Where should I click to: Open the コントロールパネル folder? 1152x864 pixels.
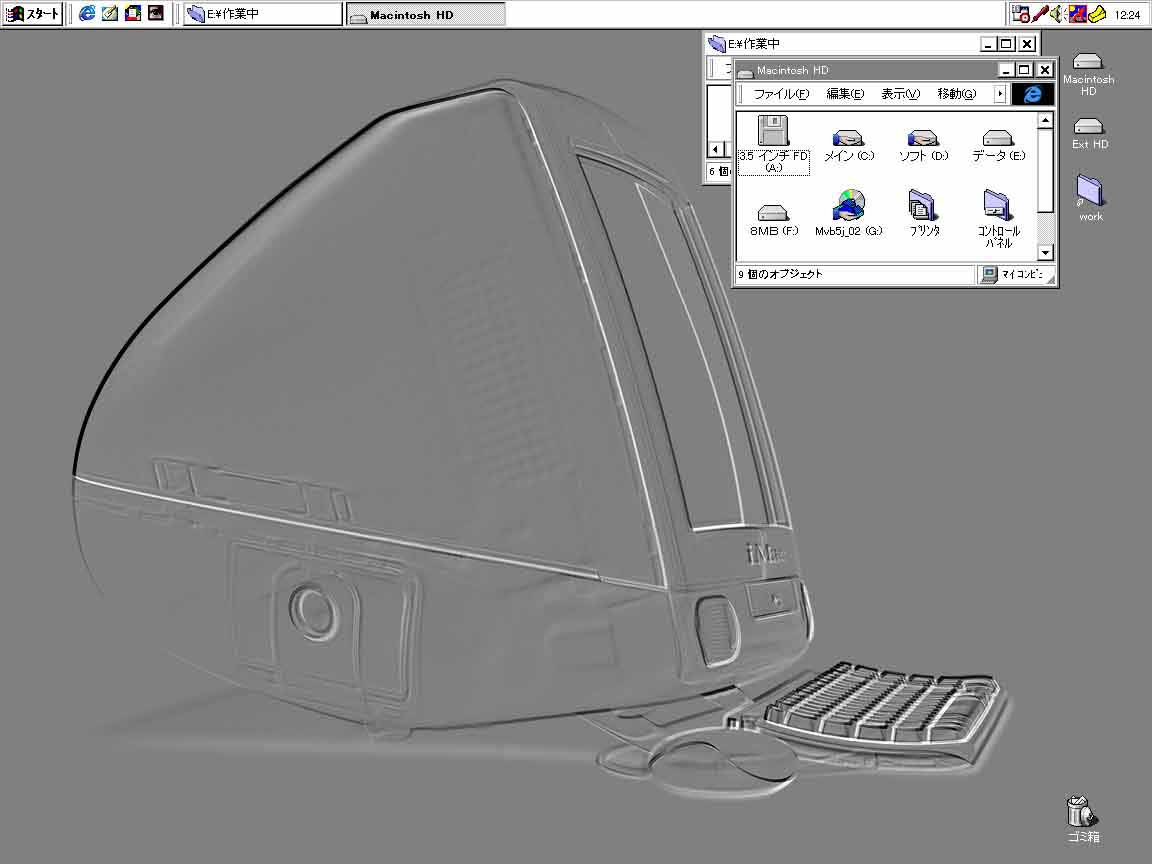998,219
